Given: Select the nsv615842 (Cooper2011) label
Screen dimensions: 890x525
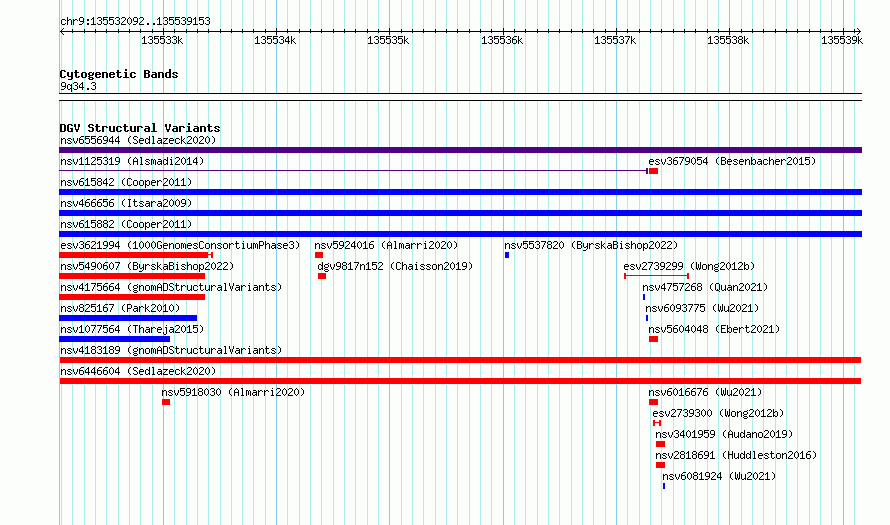Looking at the screenshot, I should point(126,182).
